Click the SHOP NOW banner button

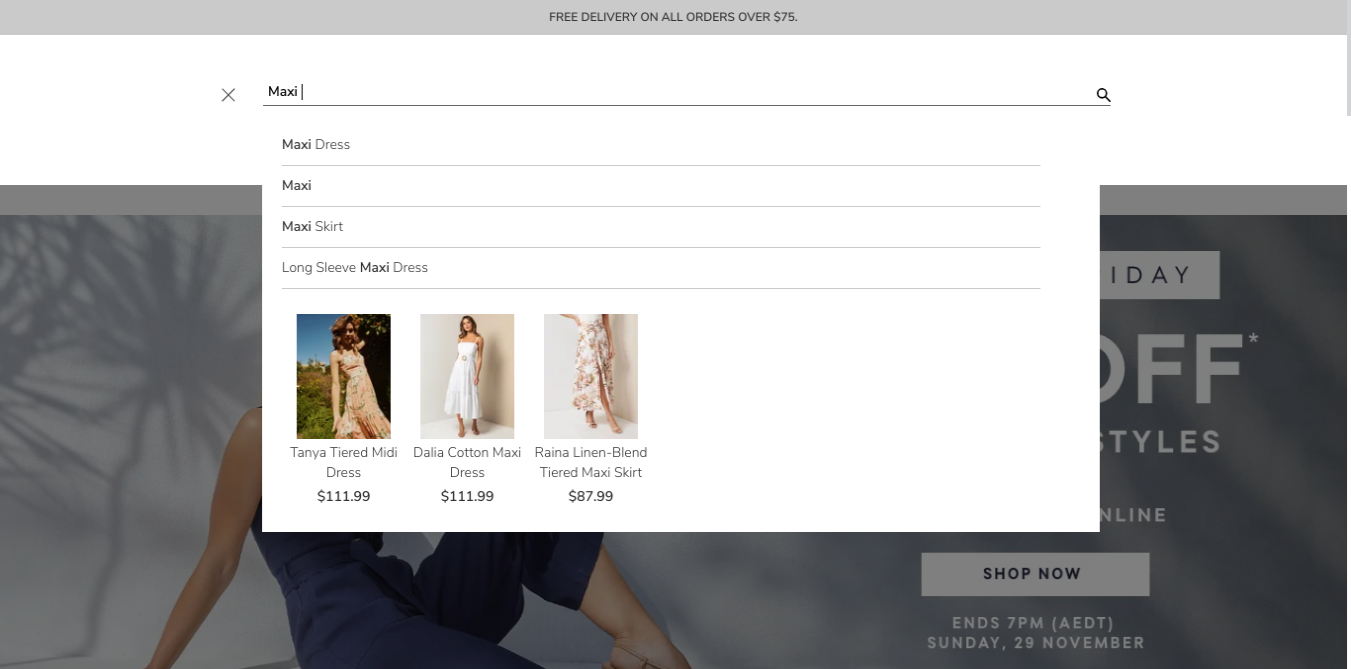click(1035, 574)
